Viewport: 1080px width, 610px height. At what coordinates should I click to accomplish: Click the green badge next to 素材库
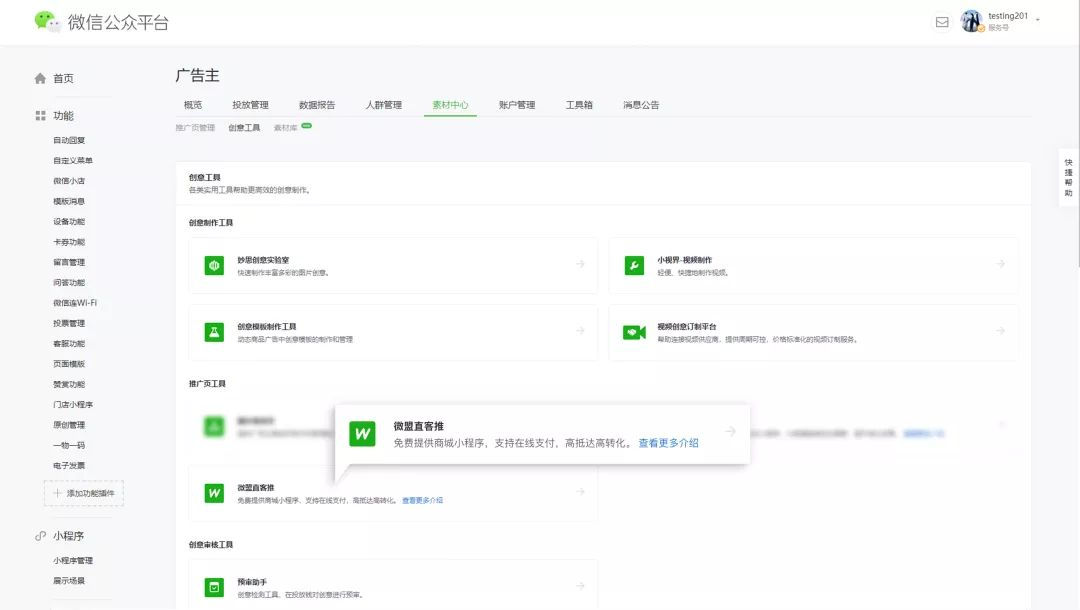pyautogui.click(x=307, y=125)
